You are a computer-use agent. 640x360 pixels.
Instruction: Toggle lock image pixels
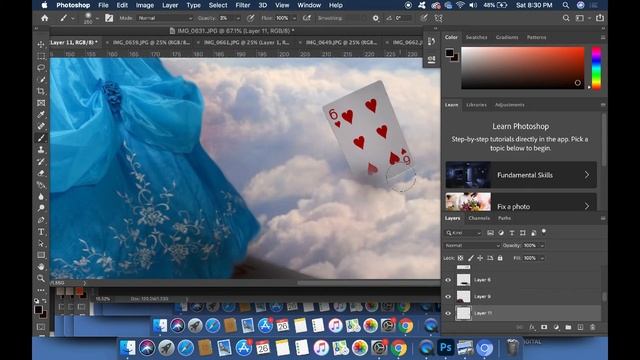tap(471, 258)
